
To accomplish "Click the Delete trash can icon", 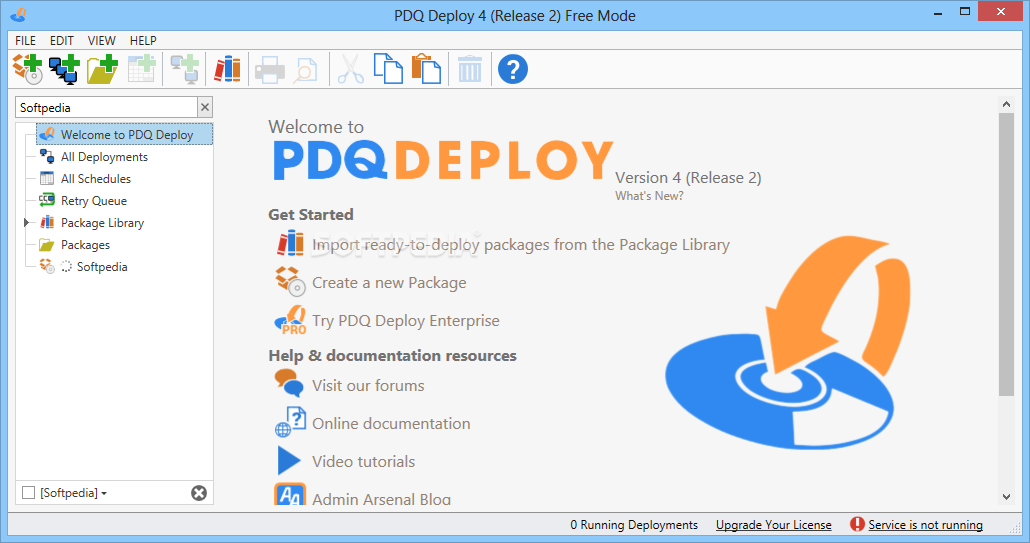I will [470, 69].
